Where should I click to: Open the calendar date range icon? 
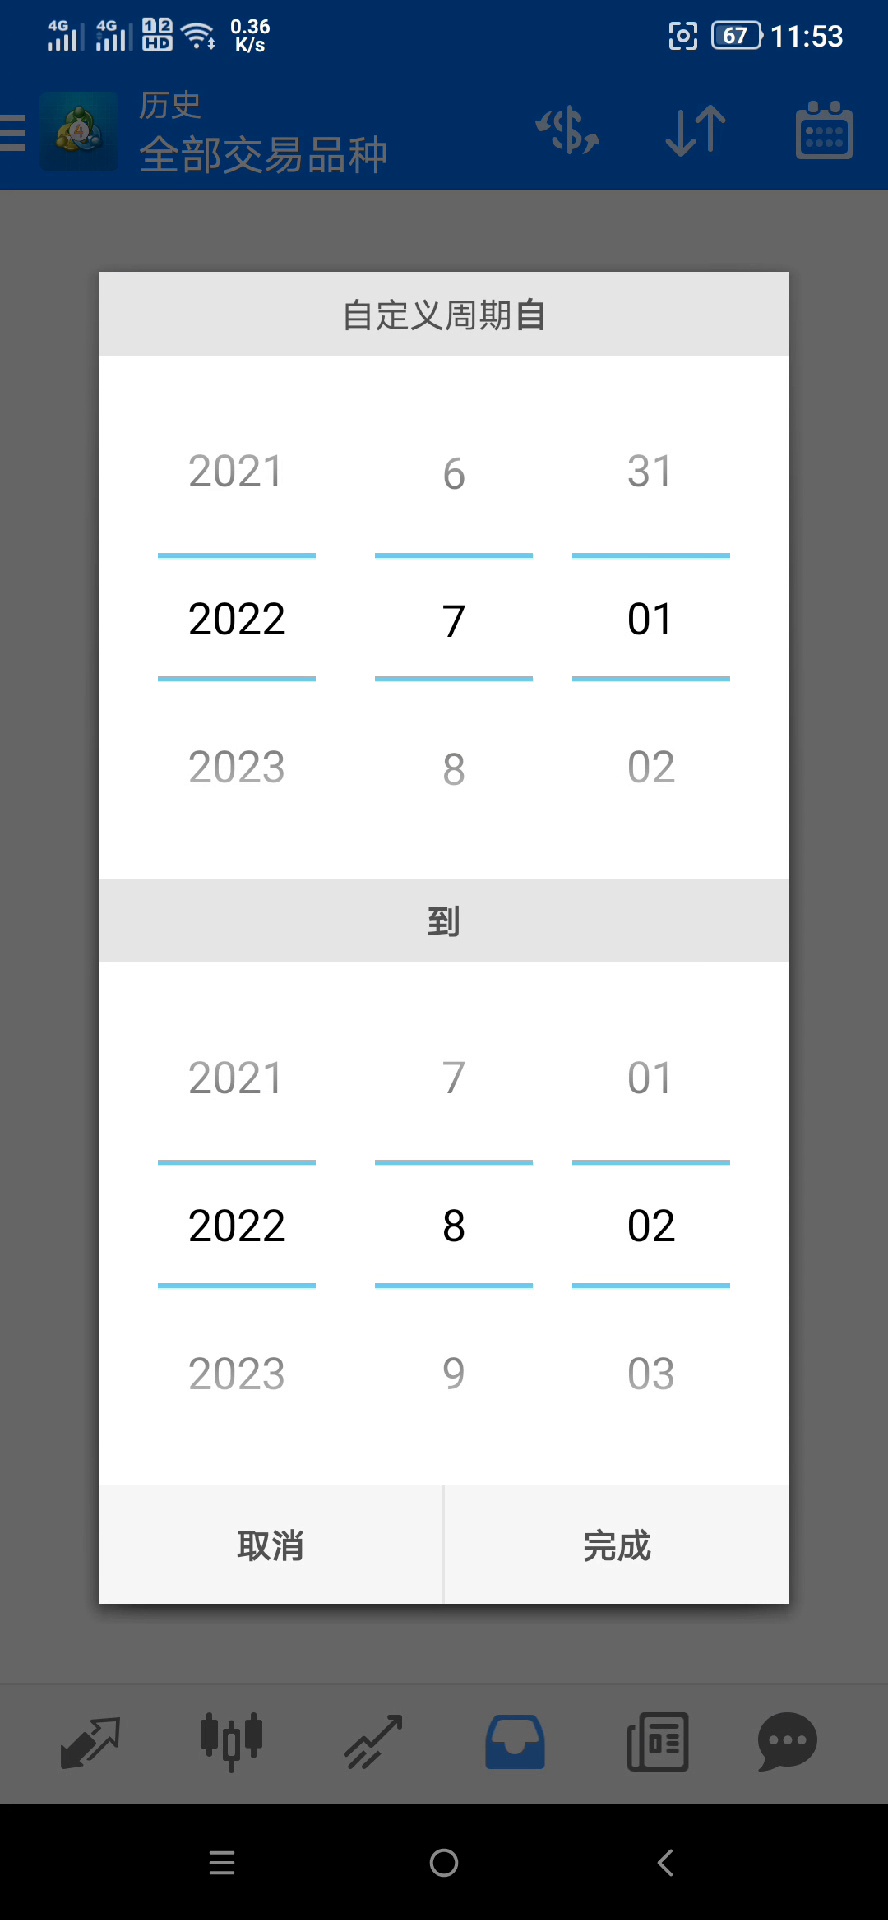pyautogui.click(x=824, y=131)
